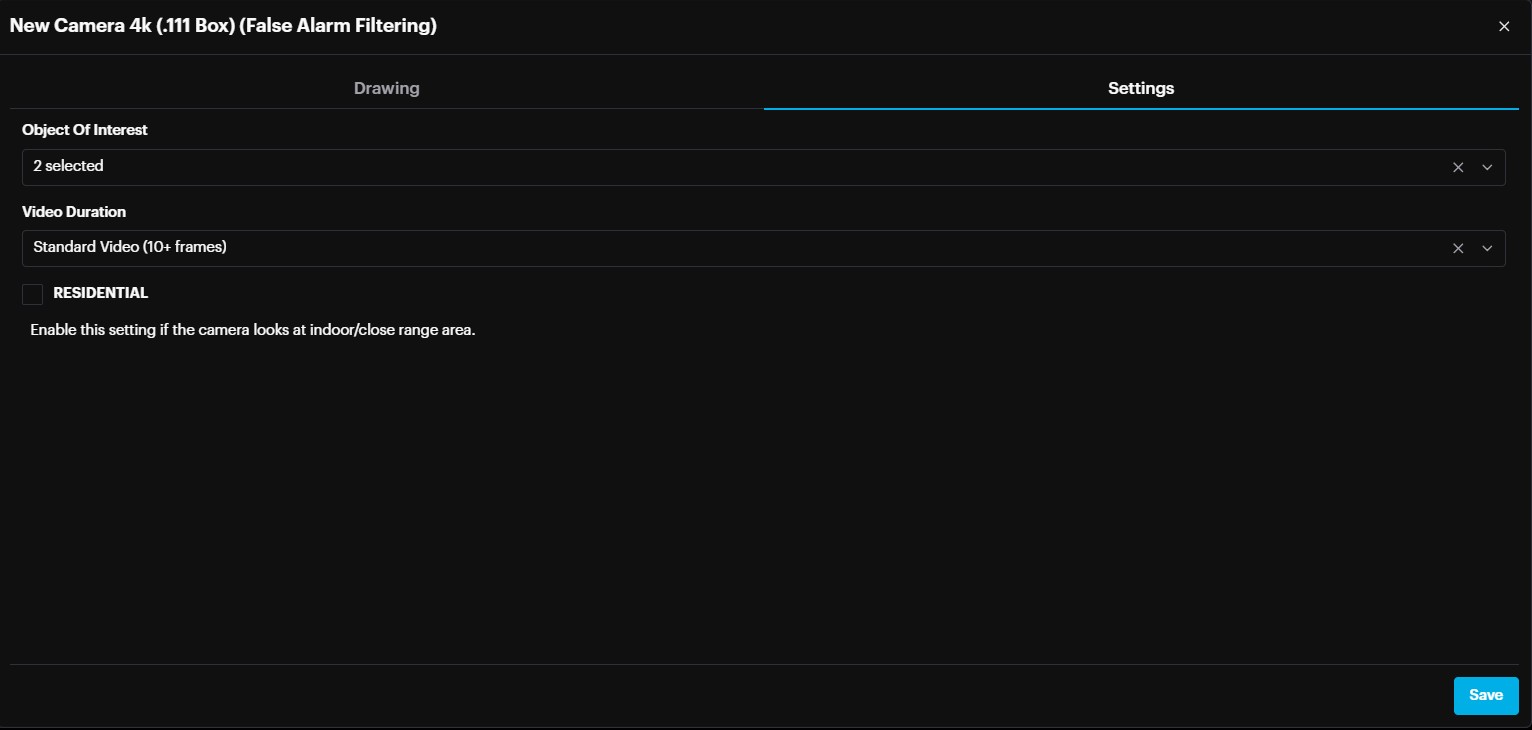1532x730 pixels.
Task: Click the 'Video Duration' field label
Action: [74, 212]
